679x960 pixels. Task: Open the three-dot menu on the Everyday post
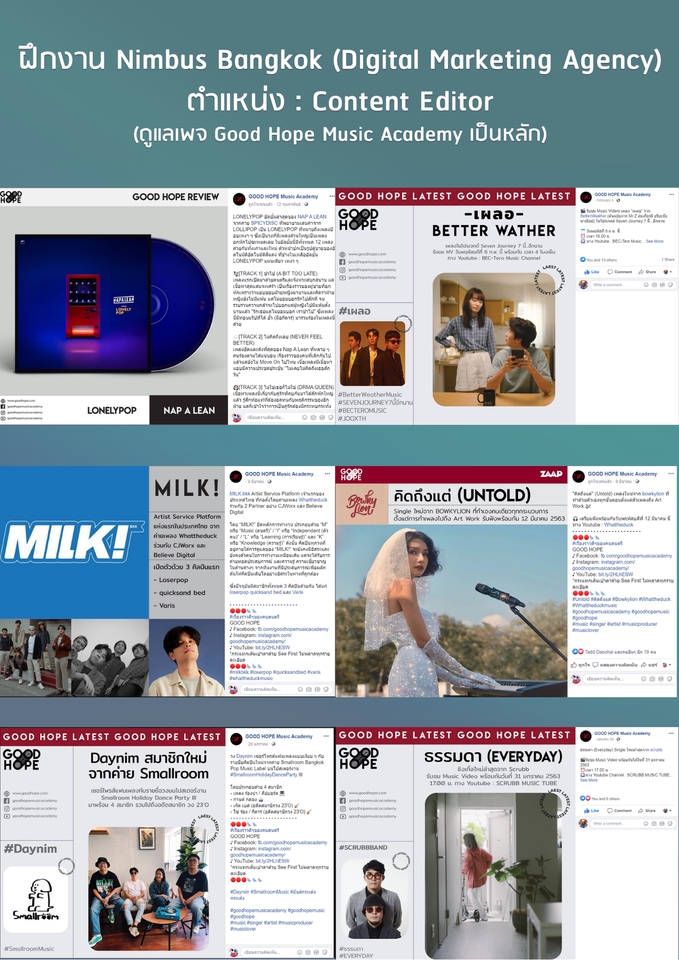tap(672, 733)
